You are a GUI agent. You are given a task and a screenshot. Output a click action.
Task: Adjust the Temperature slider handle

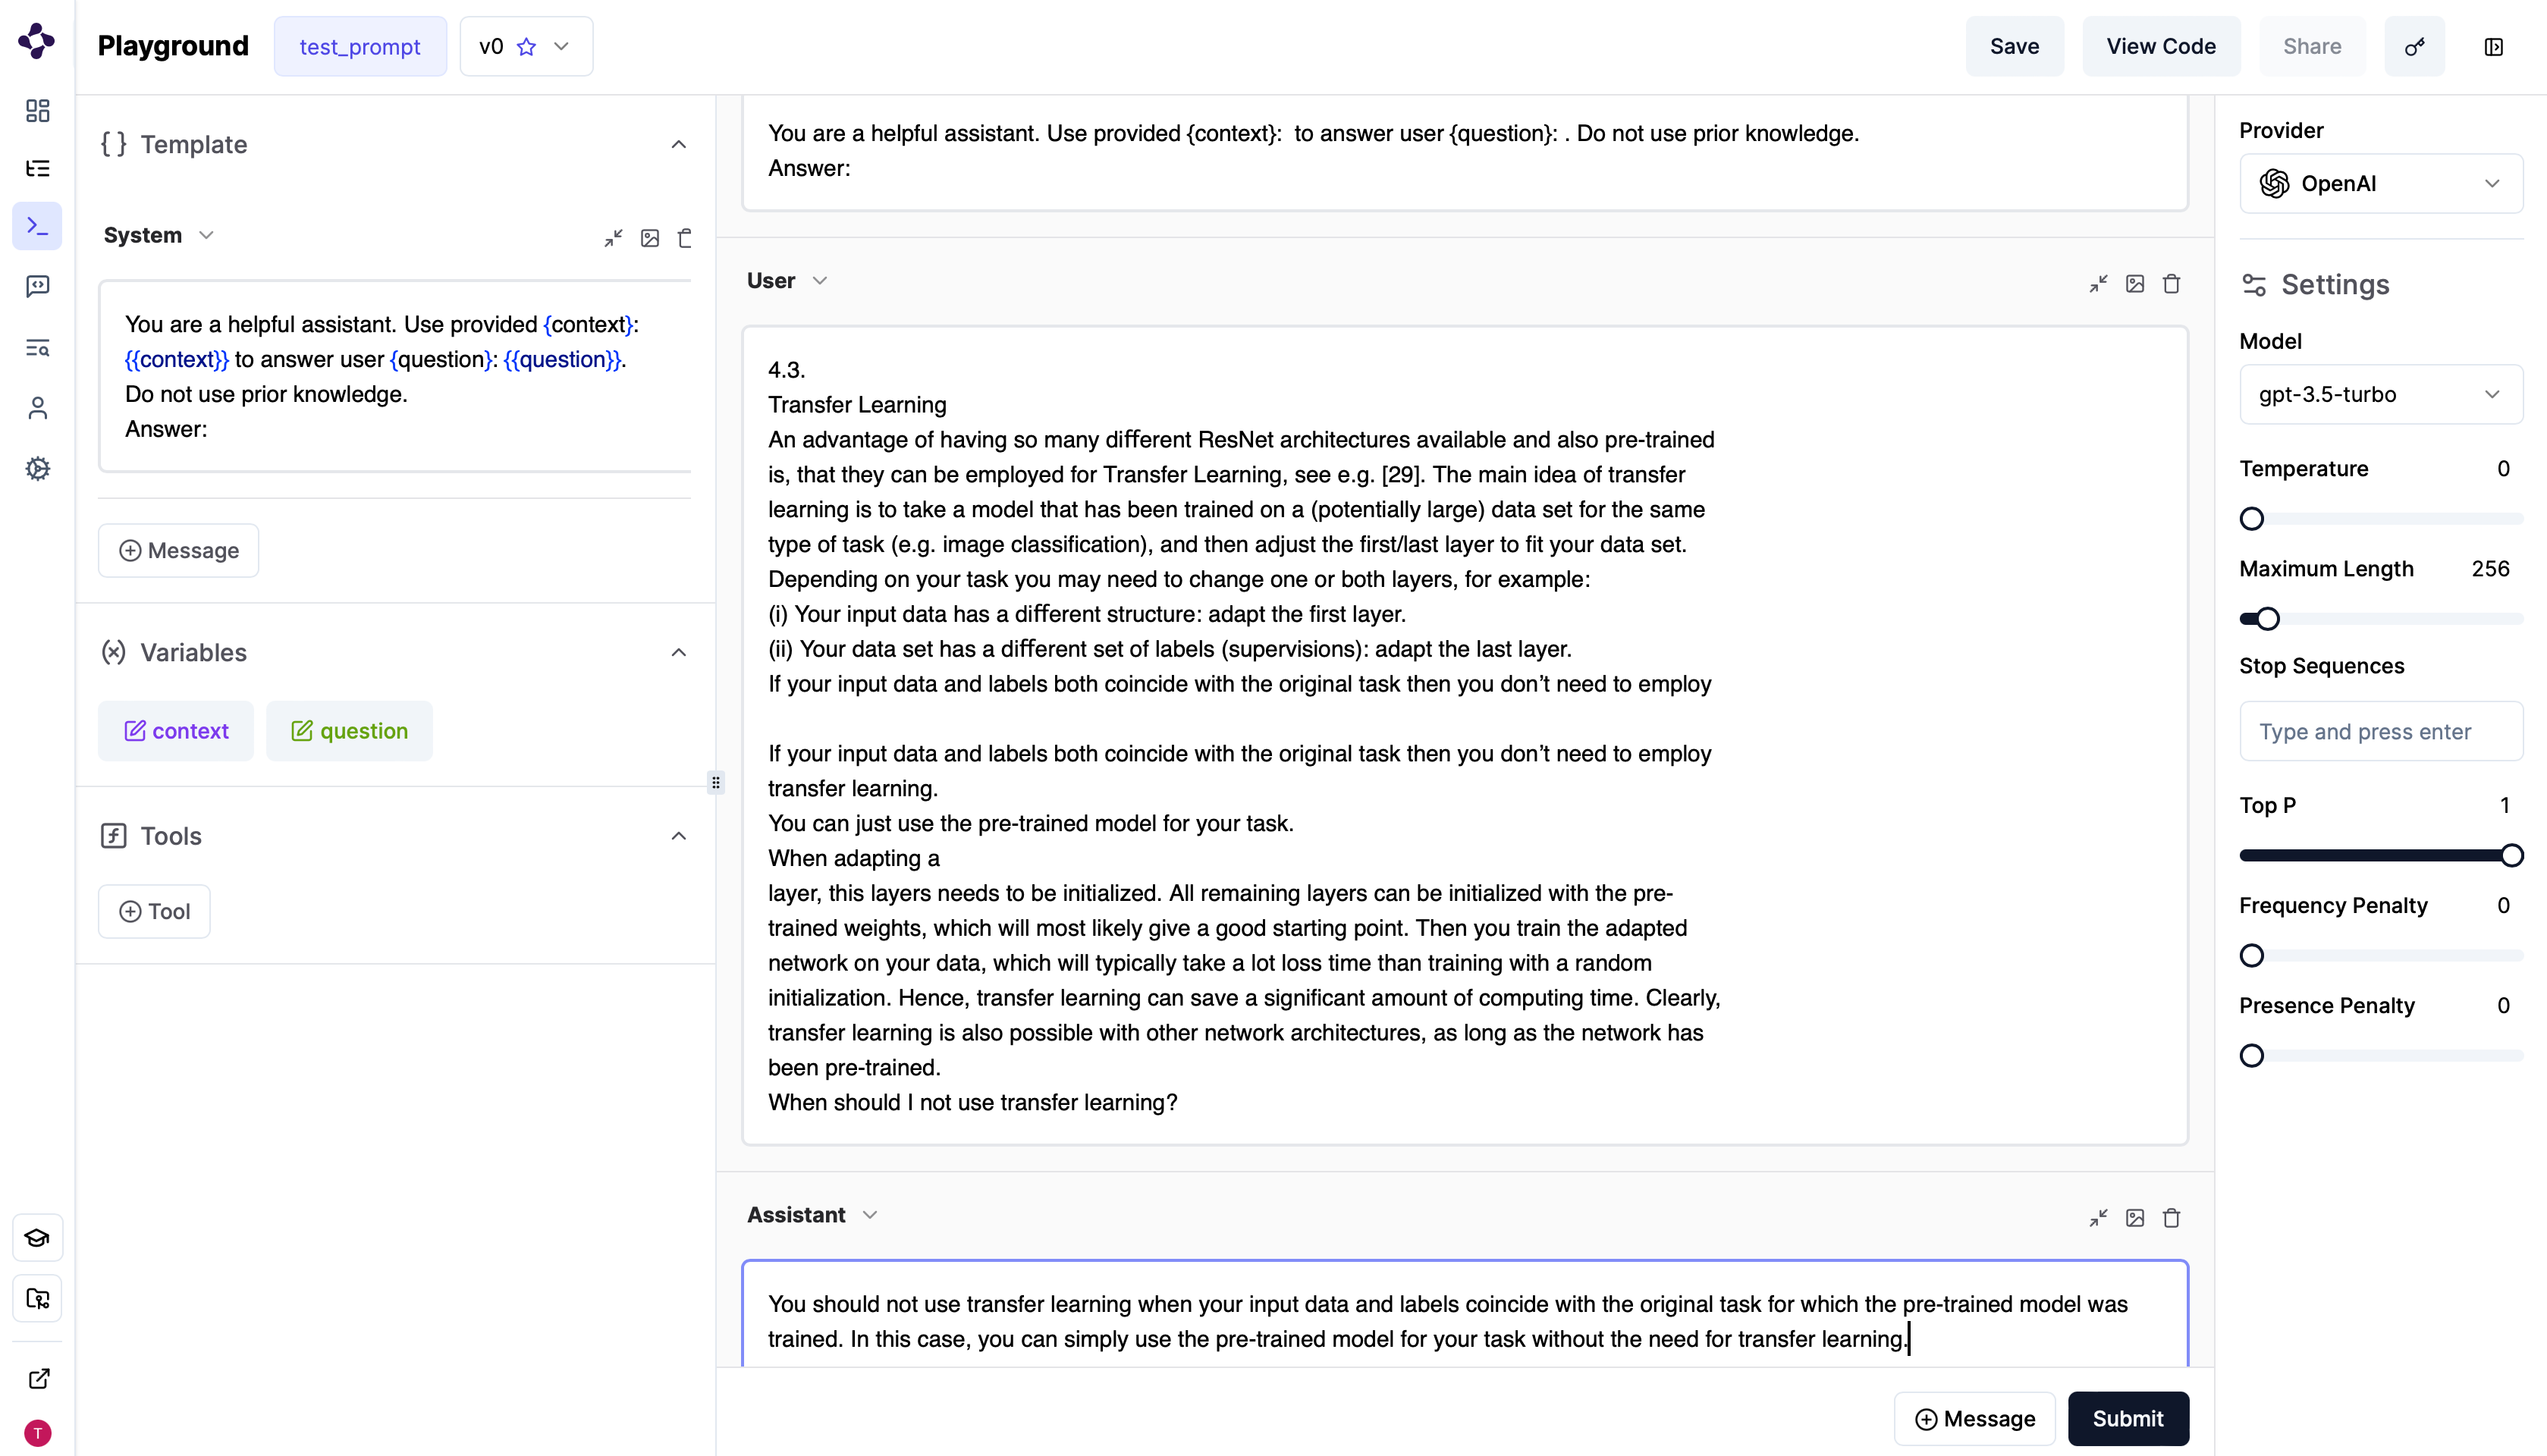tap(2251, 519)
